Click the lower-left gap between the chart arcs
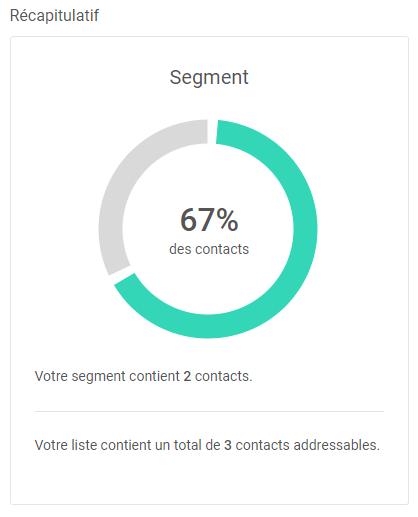This screenshot has height=517, width=418. pos(122,275)
